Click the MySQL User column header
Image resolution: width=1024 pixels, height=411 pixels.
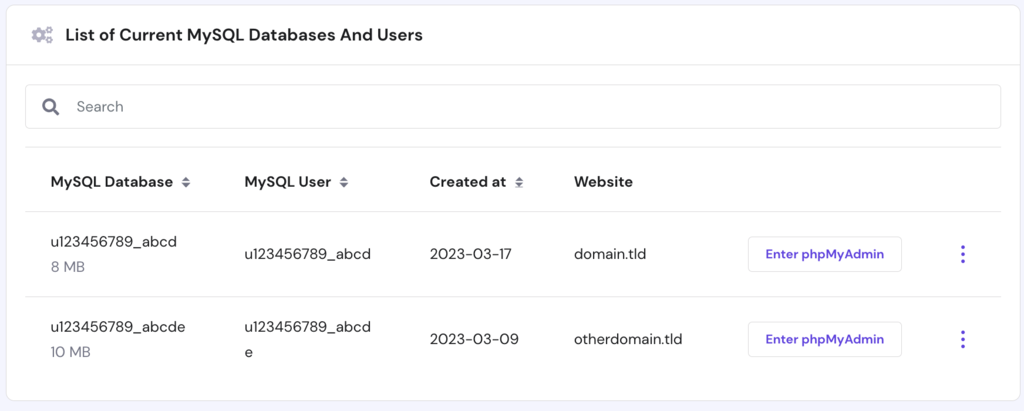pos(288,182)
